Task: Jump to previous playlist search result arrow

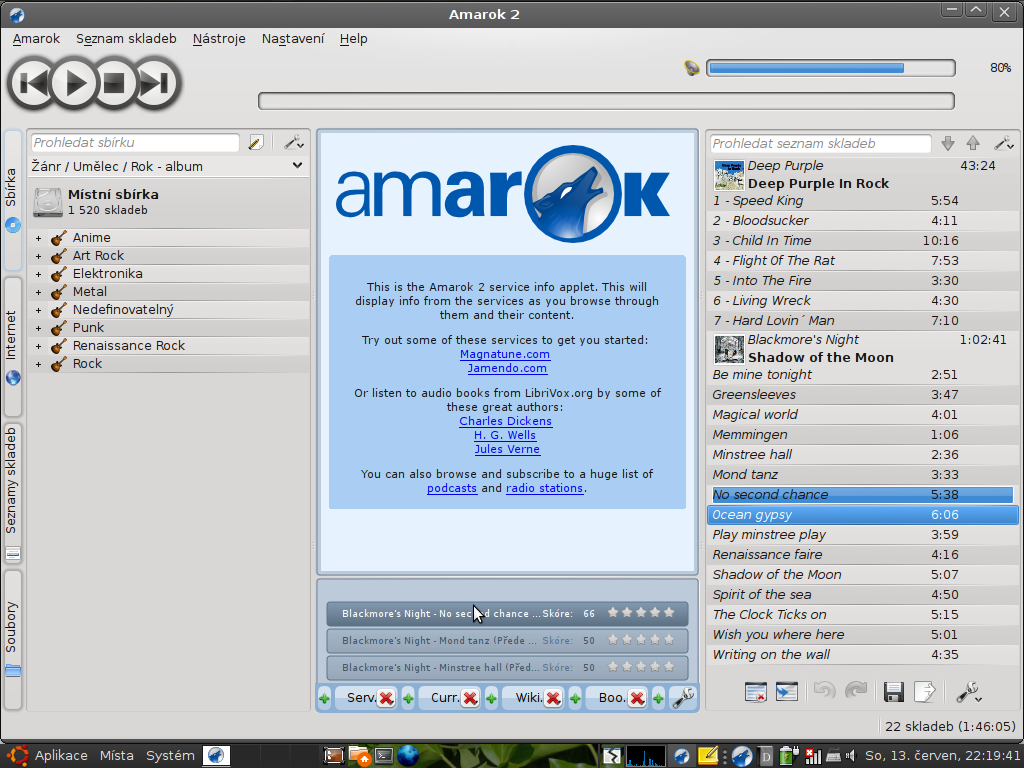Action: tap(973, 144)
